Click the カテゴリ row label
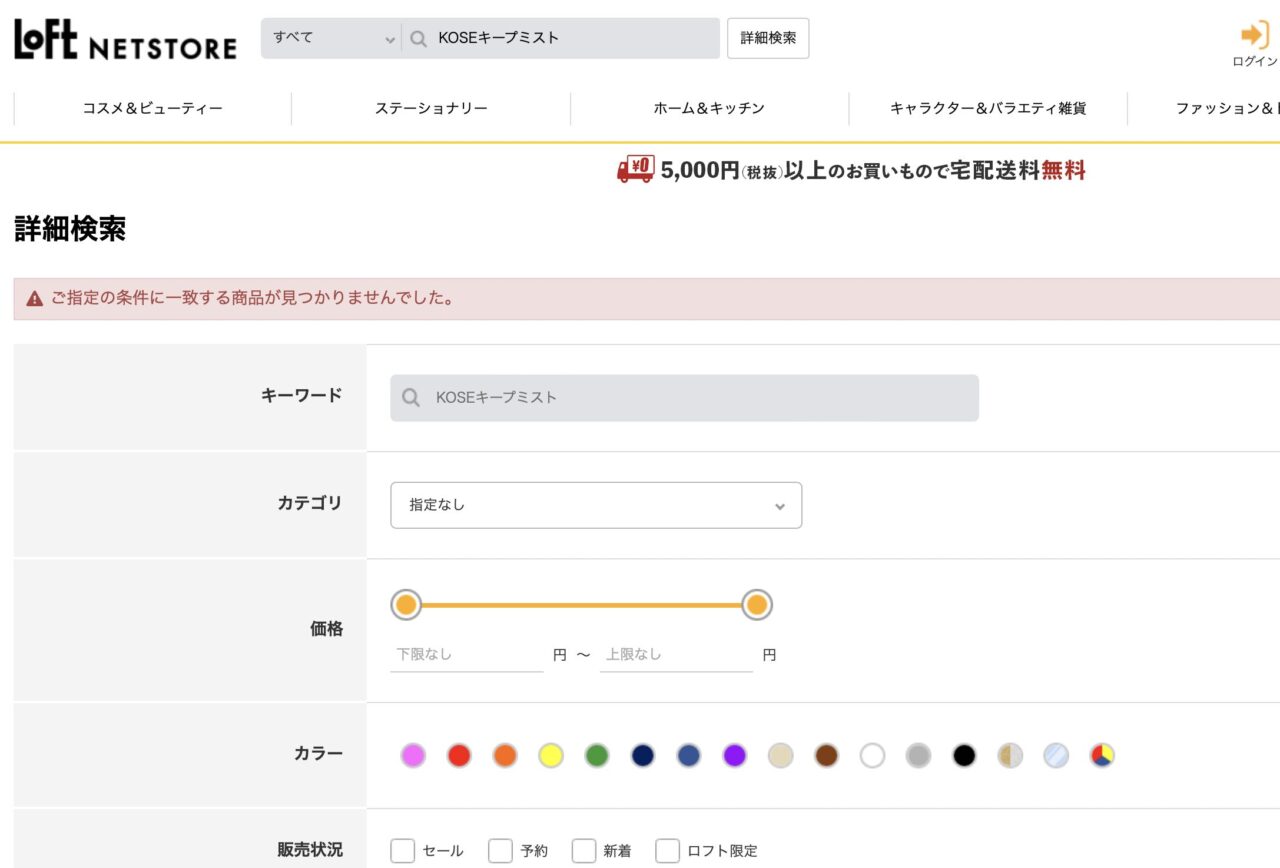 [309, 503]
